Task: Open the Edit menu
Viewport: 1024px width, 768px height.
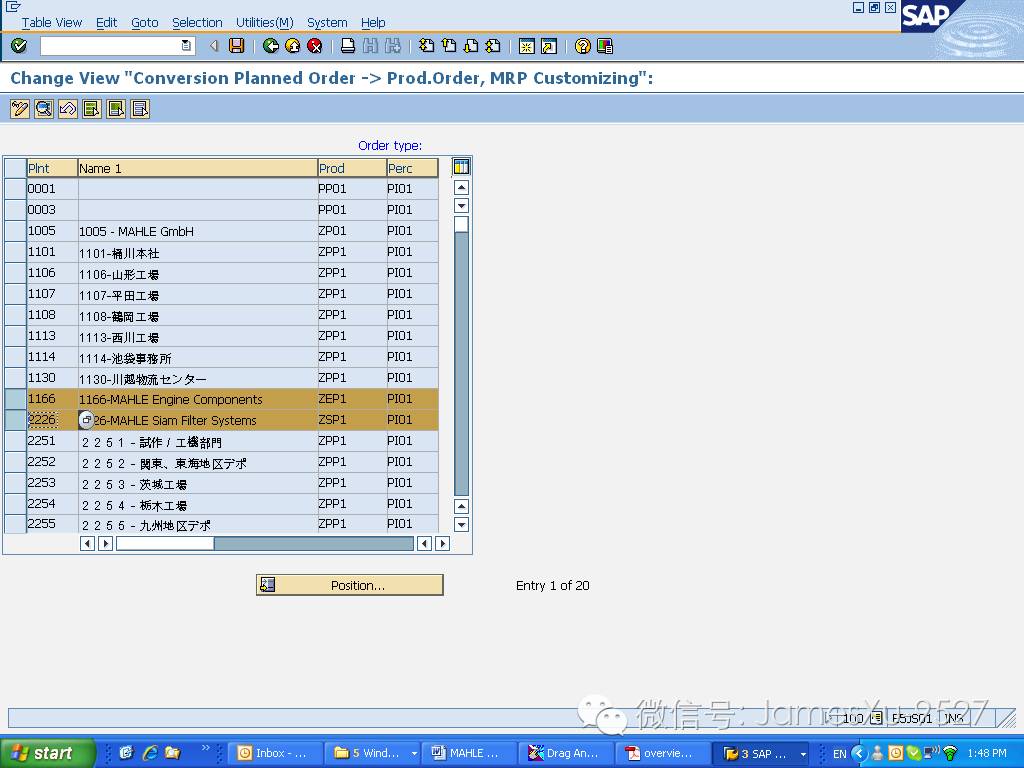Action: click(106, 22)
